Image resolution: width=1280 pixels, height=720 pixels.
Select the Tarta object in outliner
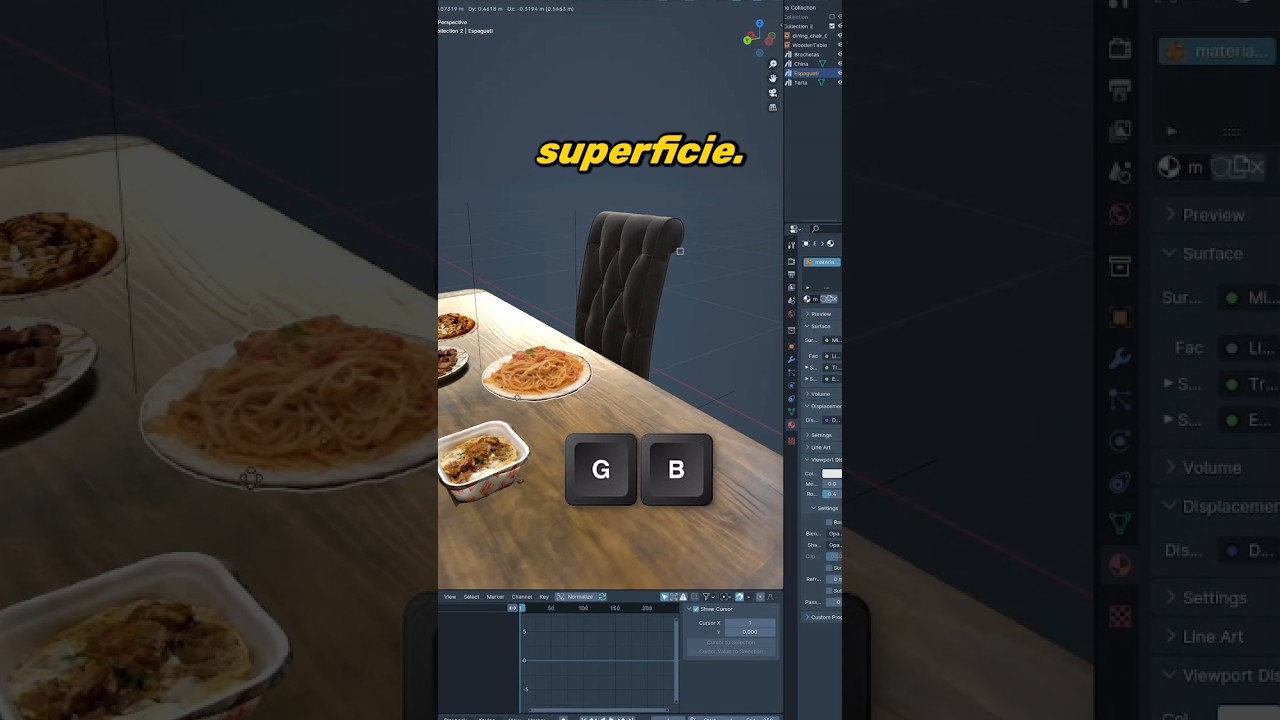[x=801, y=82]
